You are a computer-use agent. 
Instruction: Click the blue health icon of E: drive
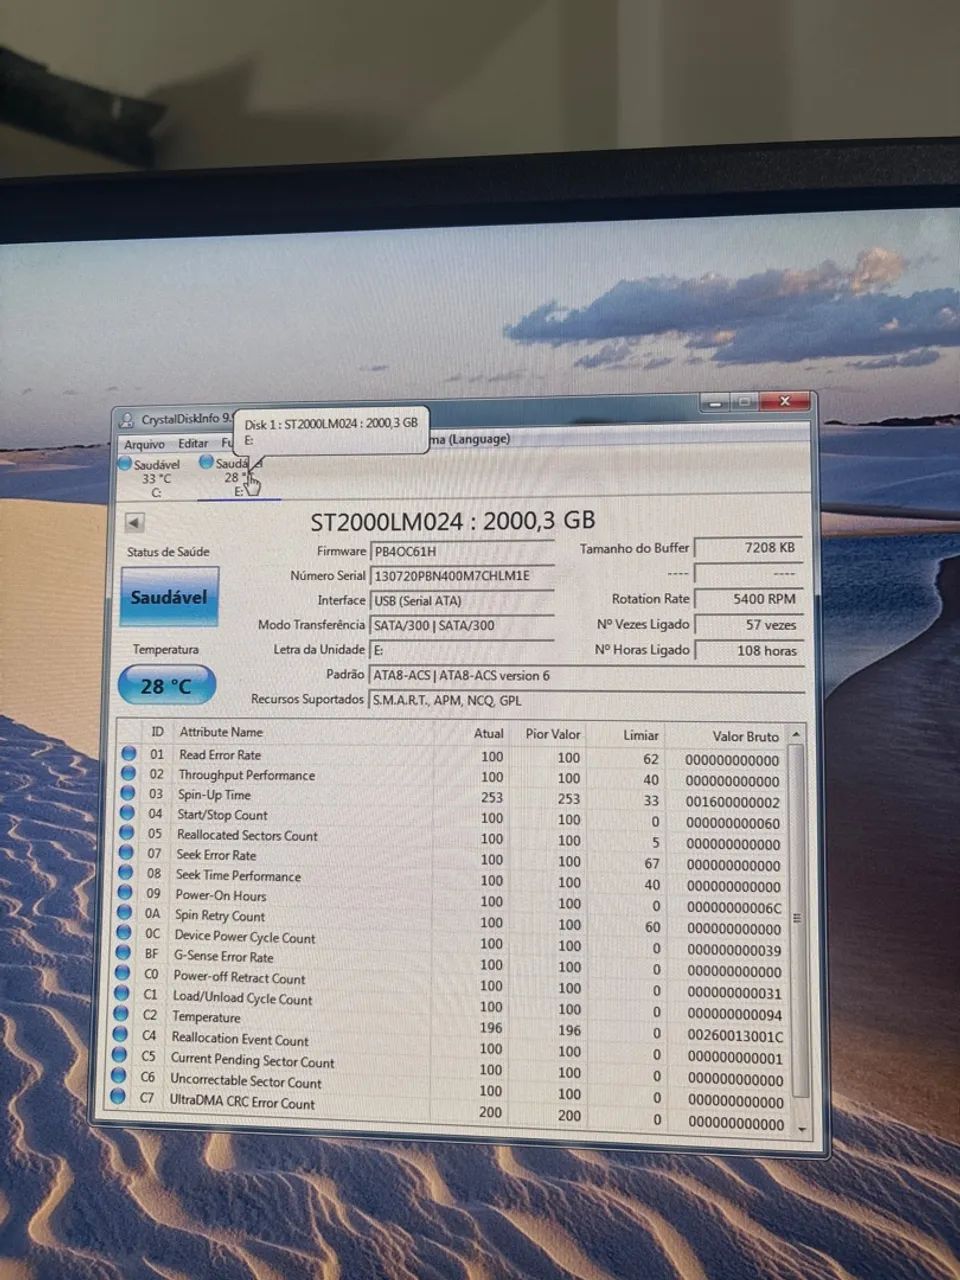[x=207, y=462]
